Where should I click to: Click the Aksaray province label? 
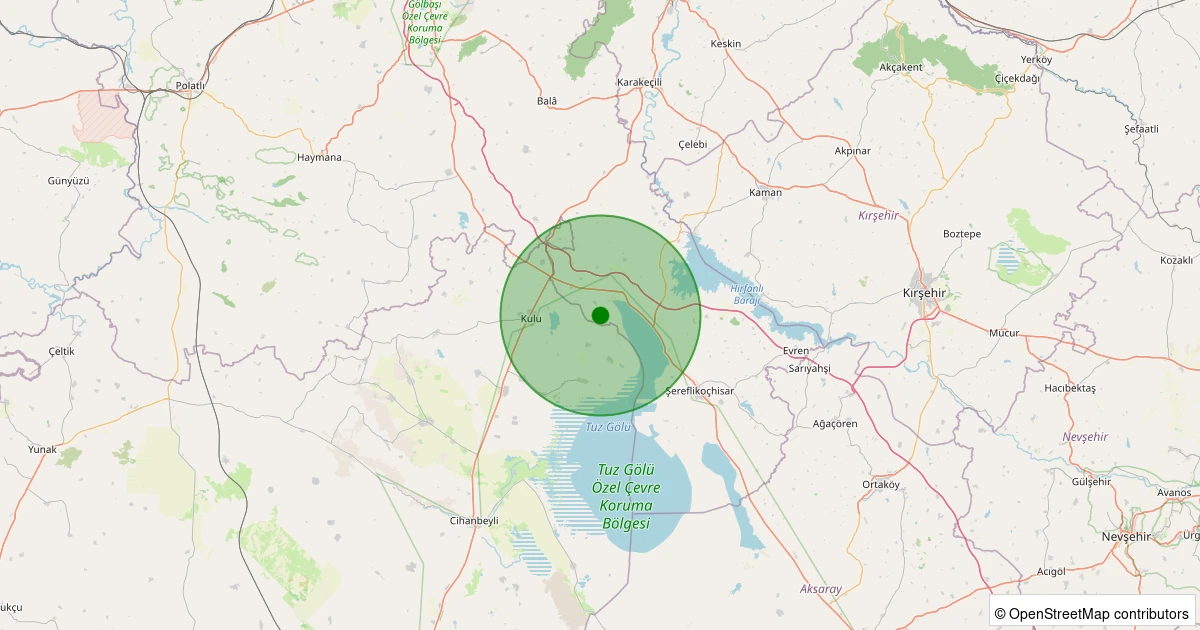click(x=821, y=588)
